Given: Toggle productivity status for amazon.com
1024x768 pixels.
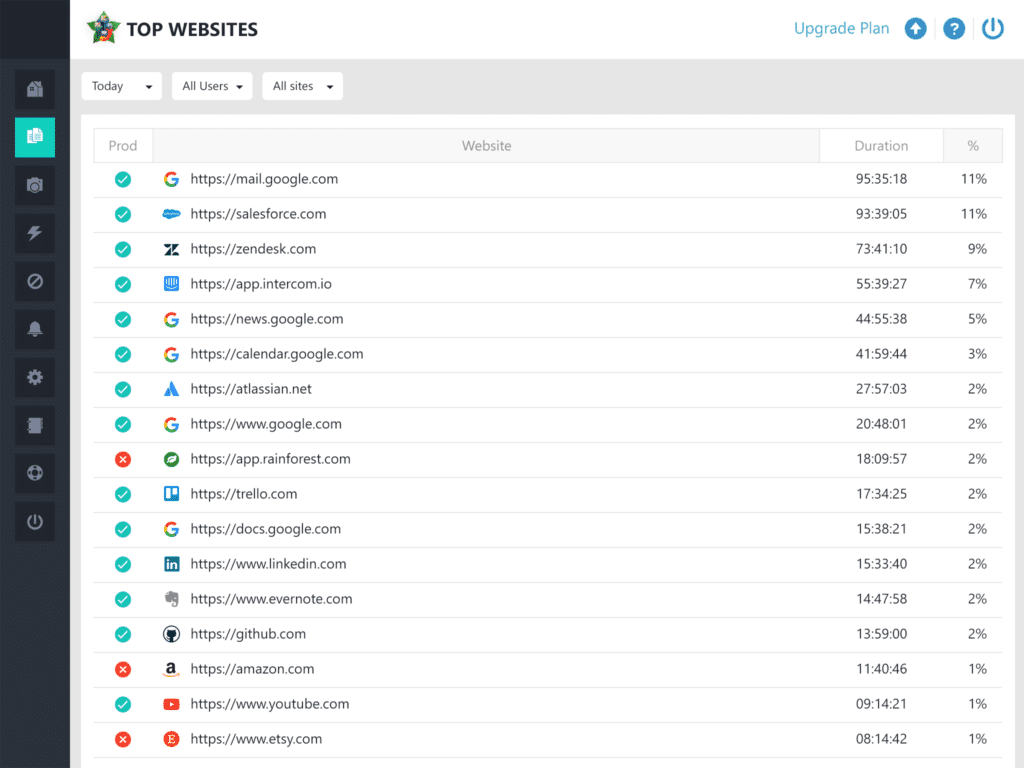Looking at the screenshot, I should pyautogui.click(x=123, y=669).
